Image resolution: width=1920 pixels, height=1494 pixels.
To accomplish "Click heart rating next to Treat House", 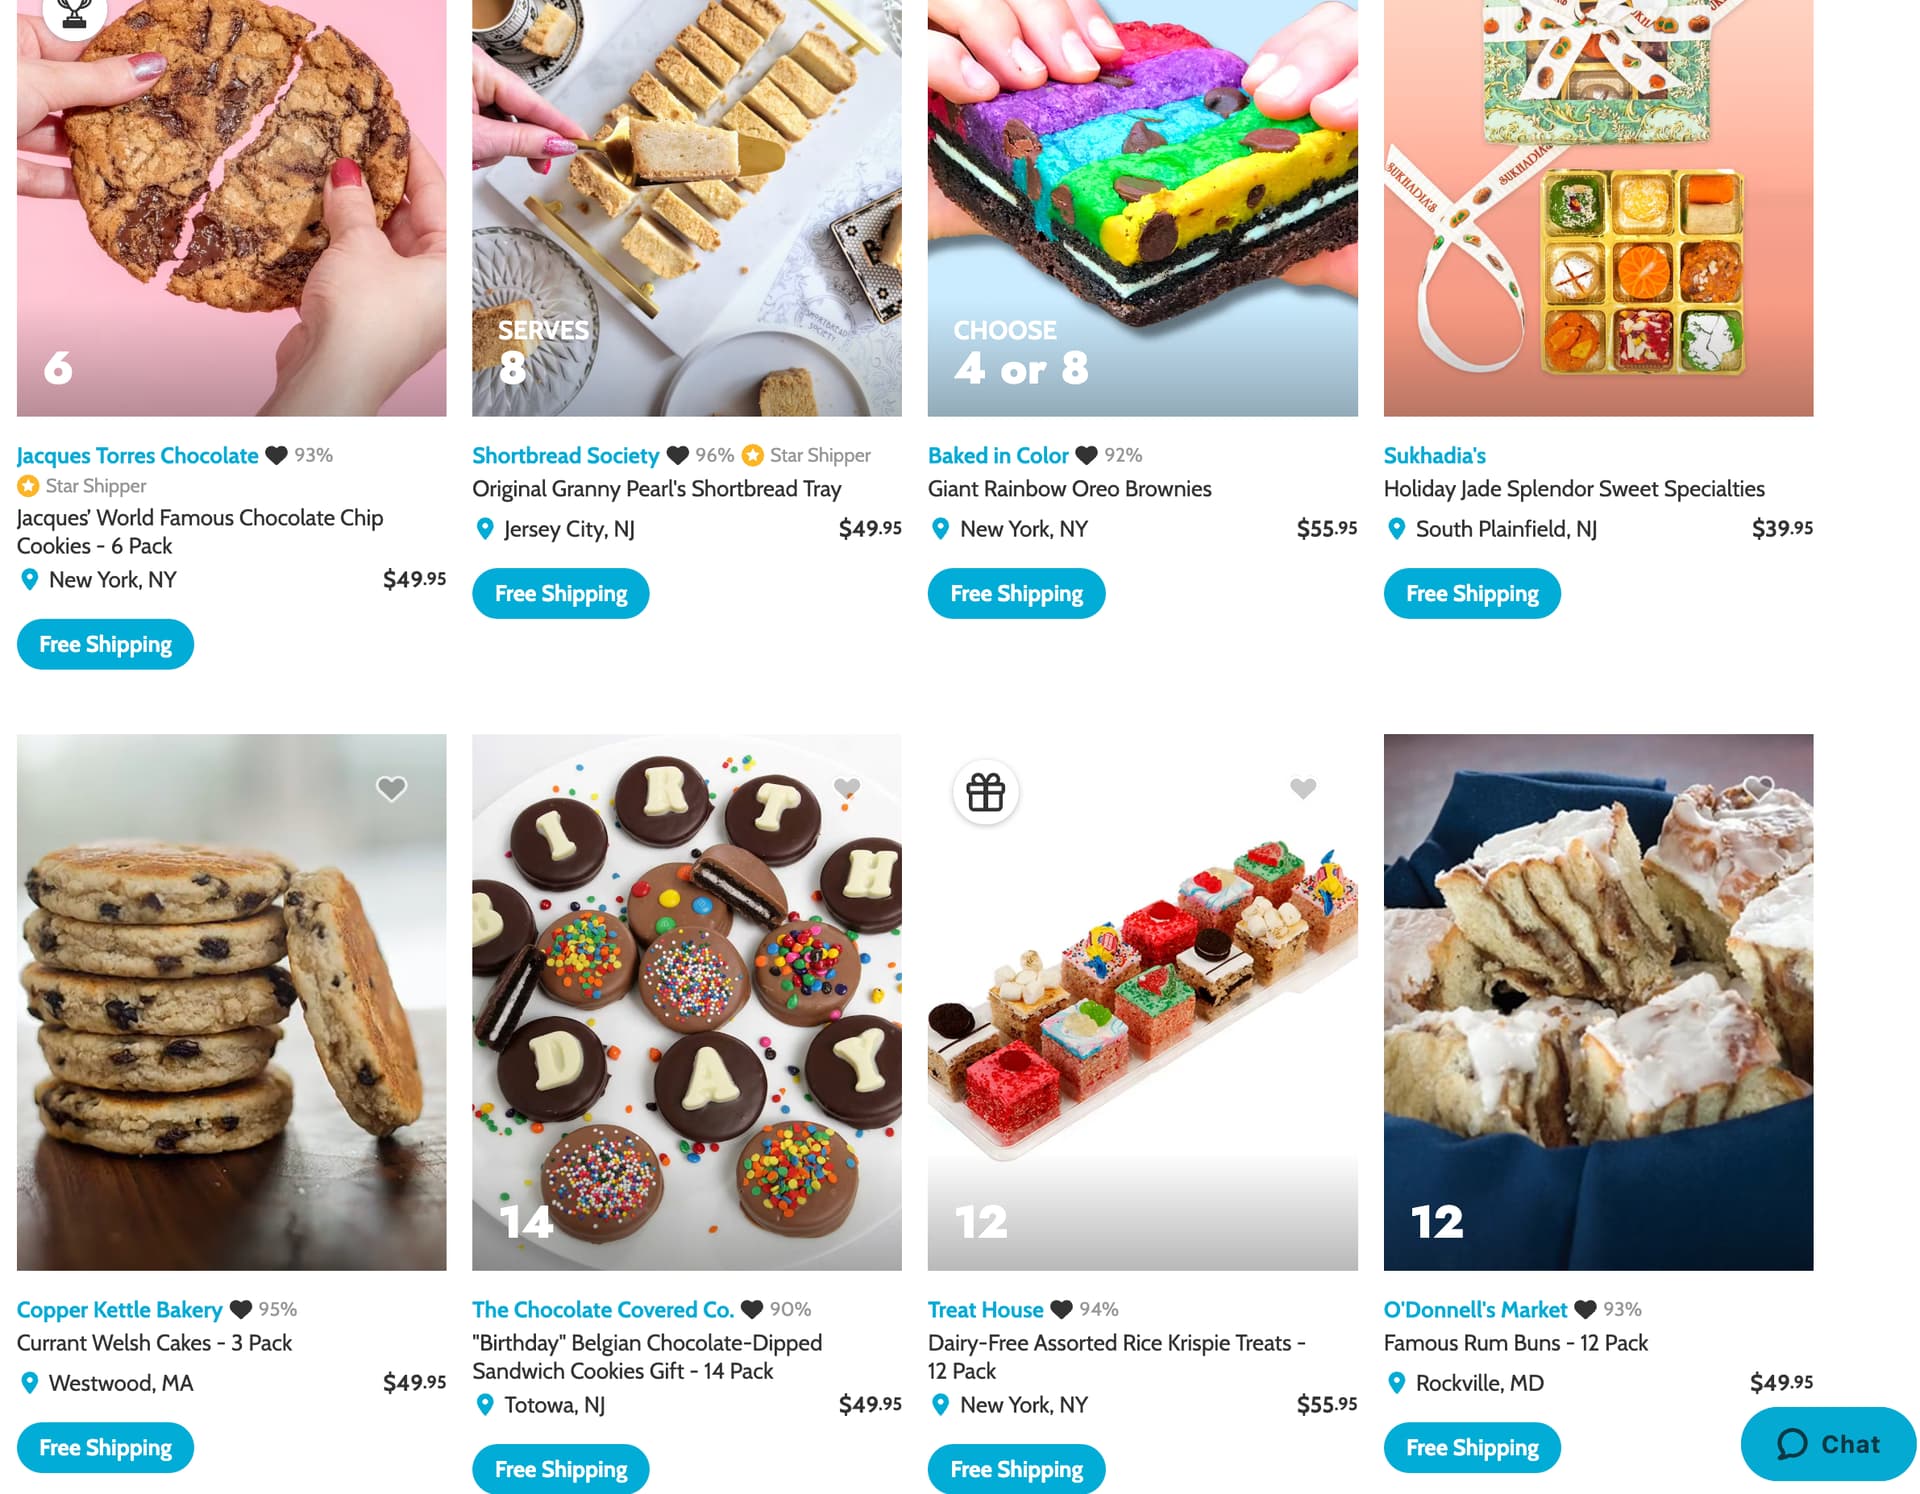I will coord(1061,1309).
